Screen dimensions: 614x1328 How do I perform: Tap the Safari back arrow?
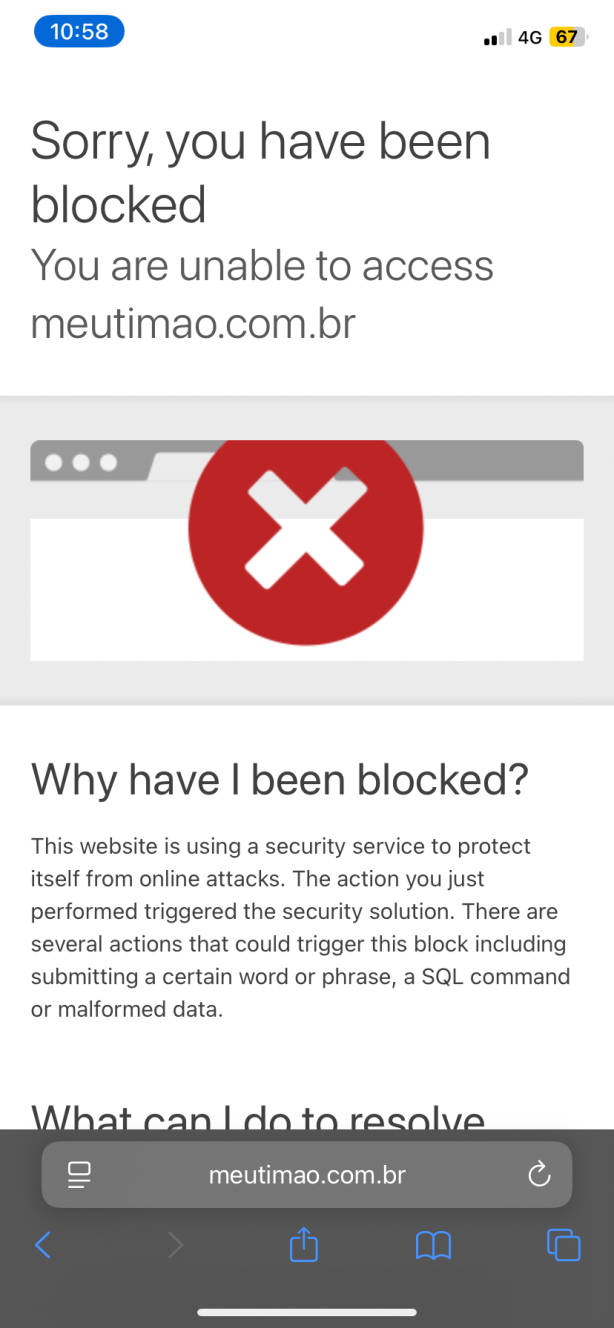[43, 1244]
